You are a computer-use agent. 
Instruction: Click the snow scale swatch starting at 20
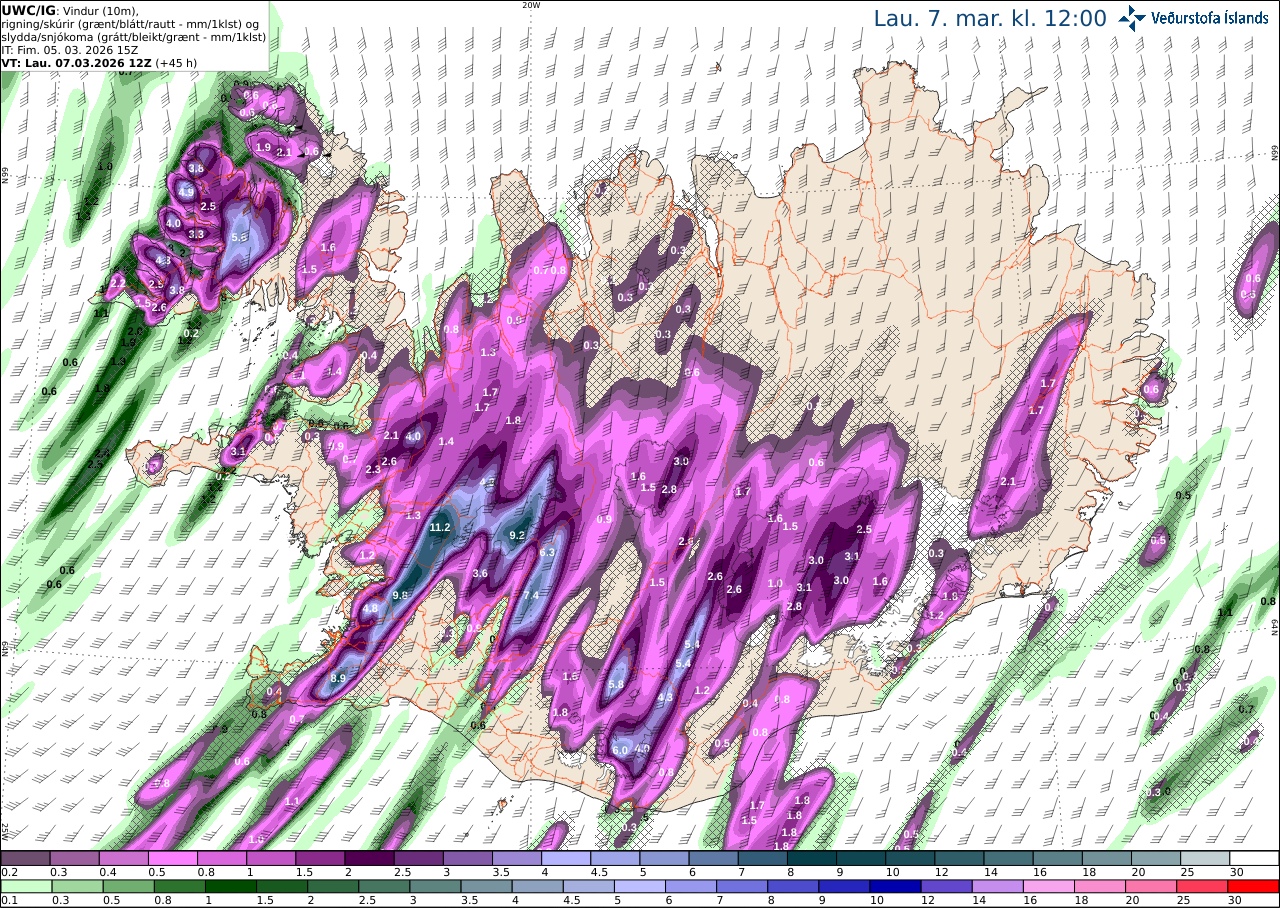point(1156,858)
